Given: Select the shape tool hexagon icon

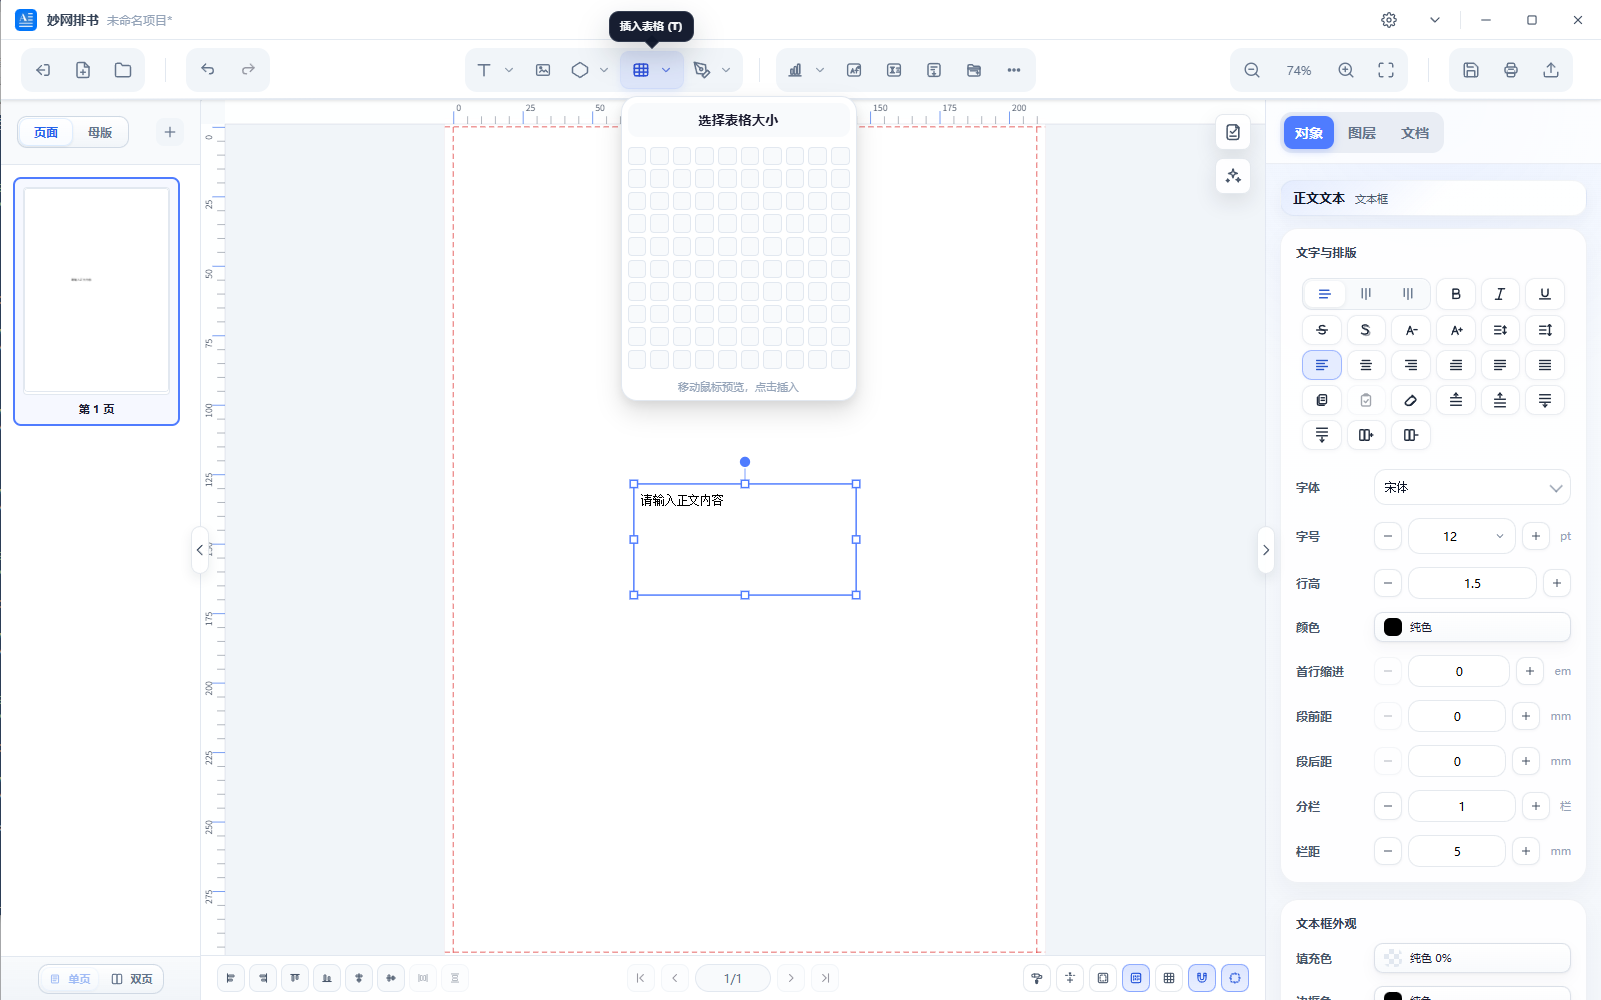Looking at the screenshot, I should tap(580, 70).
